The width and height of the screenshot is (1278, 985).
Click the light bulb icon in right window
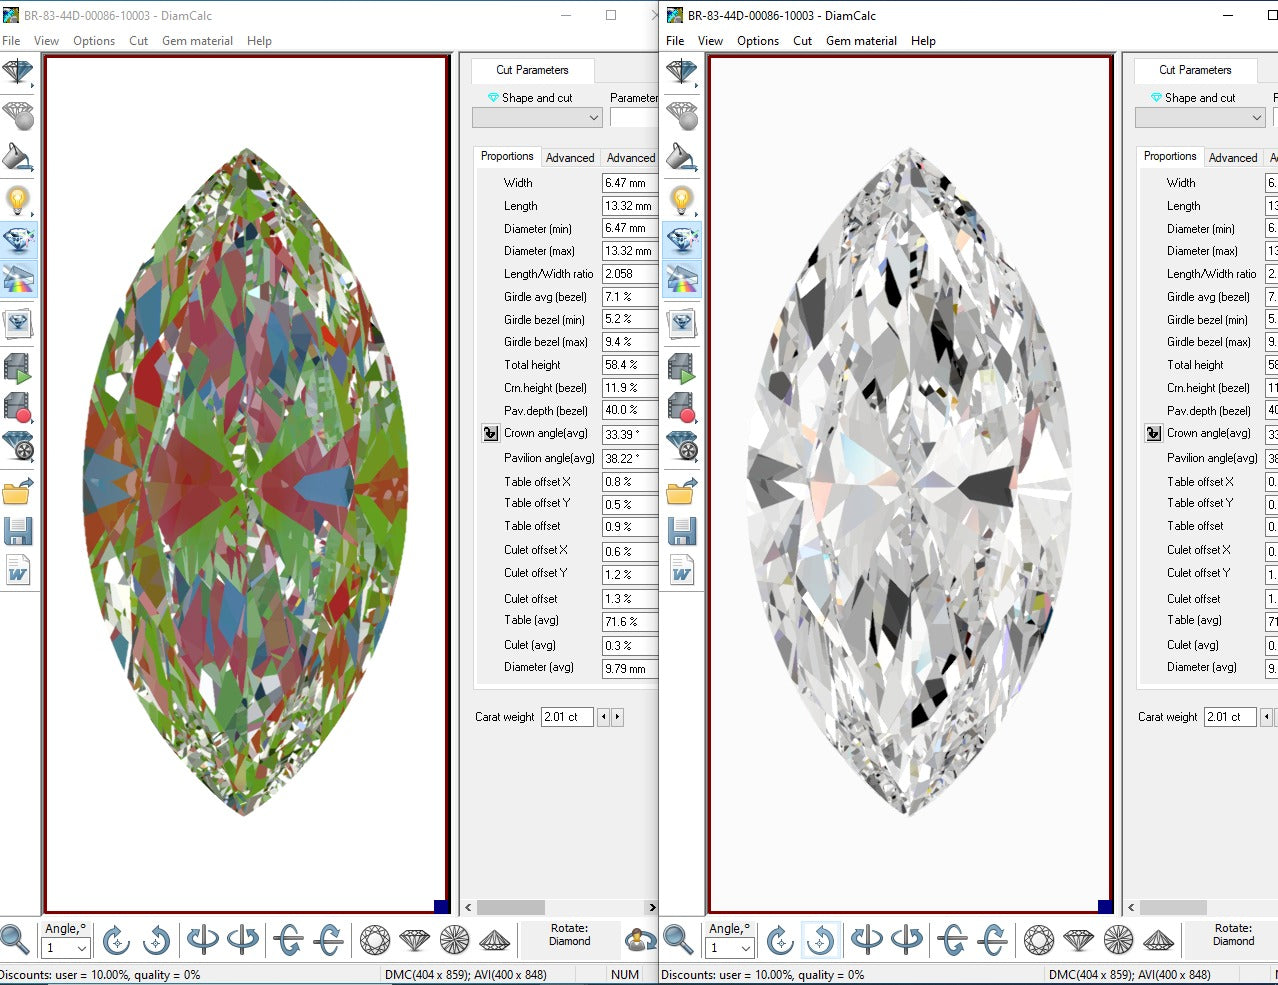pyautogui.click(x=682, y=201)
